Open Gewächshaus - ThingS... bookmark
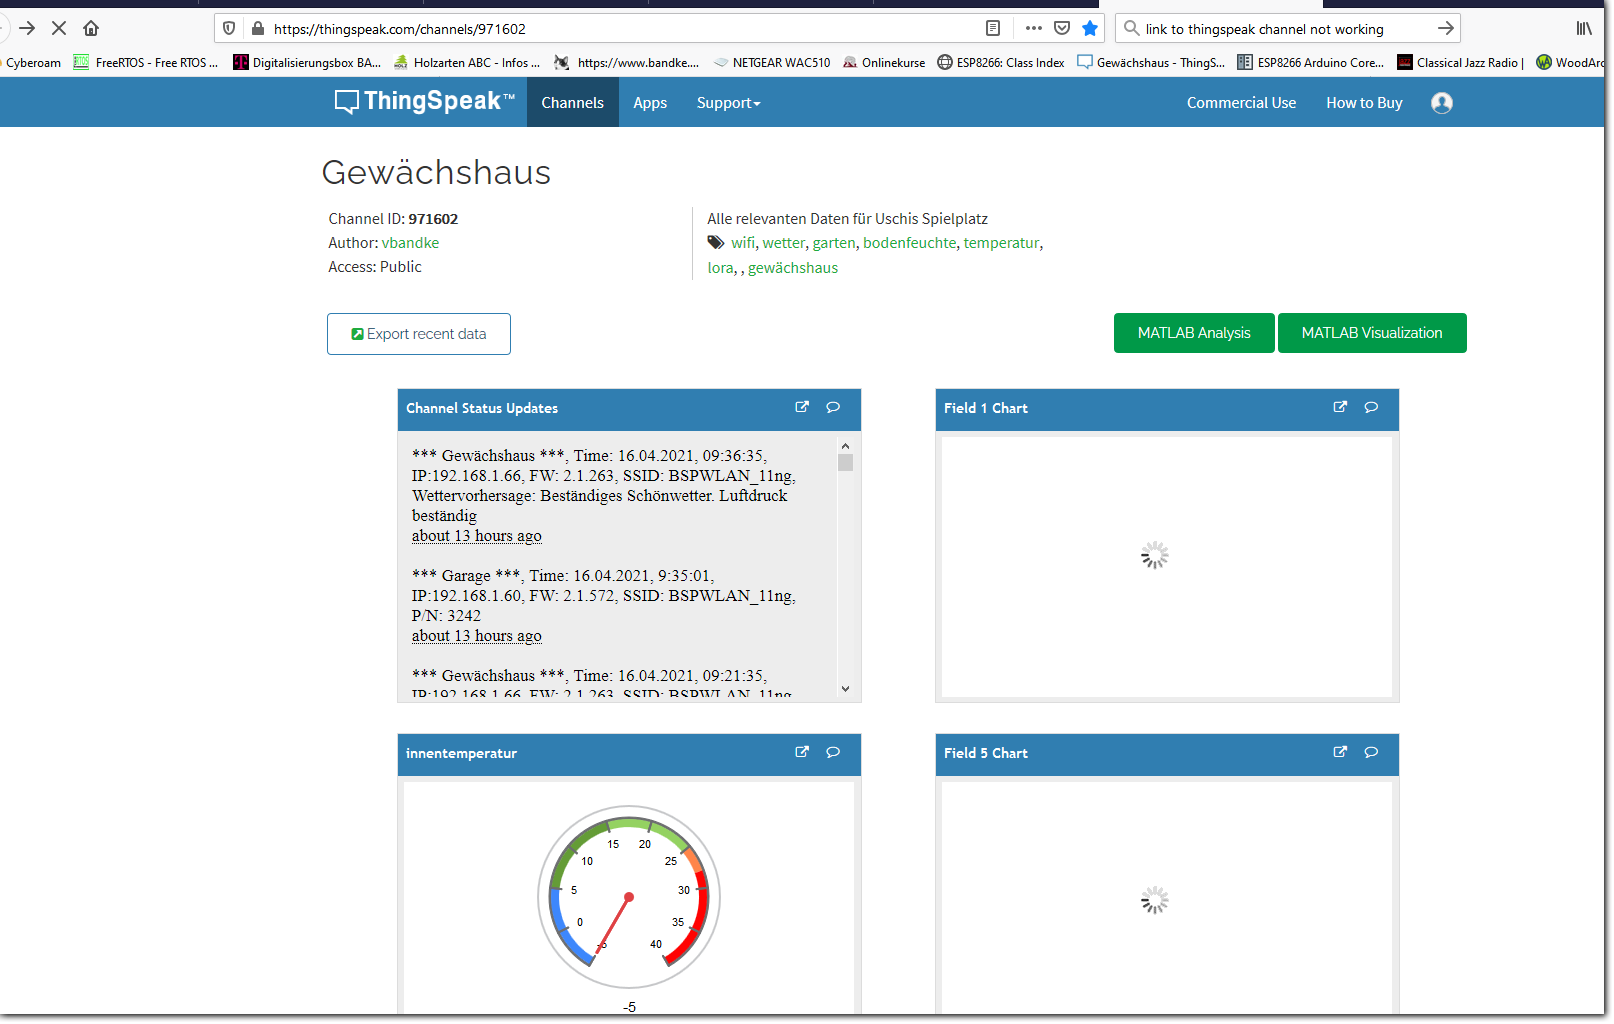1614x1024 pixels. 1151,62
